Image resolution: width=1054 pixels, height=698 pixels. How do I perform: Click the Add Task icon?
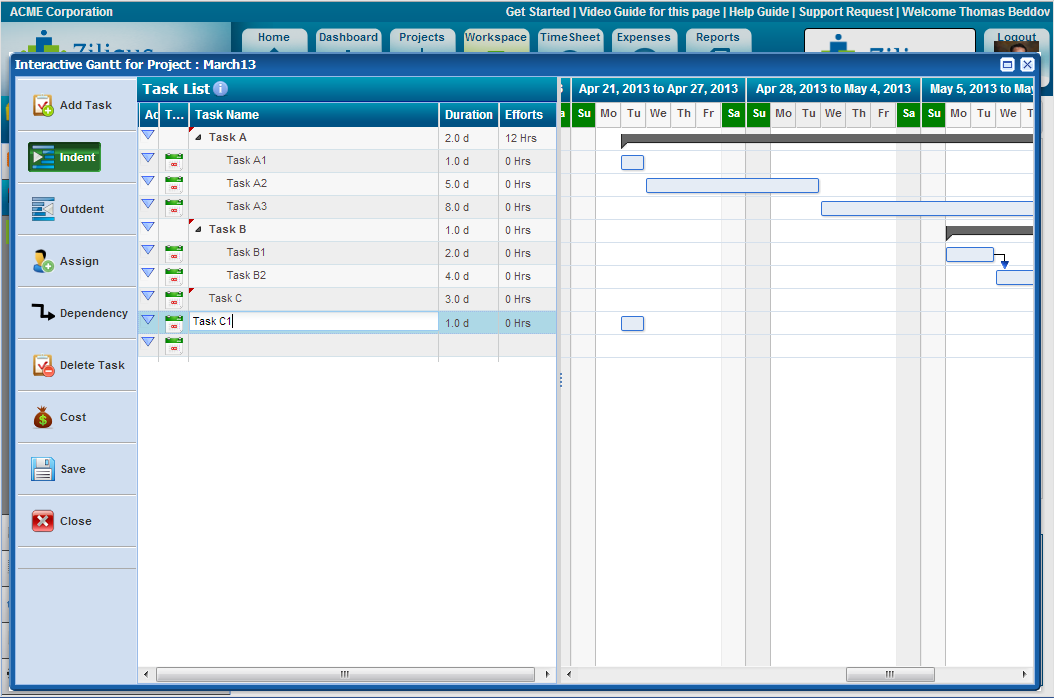point(43,105)
